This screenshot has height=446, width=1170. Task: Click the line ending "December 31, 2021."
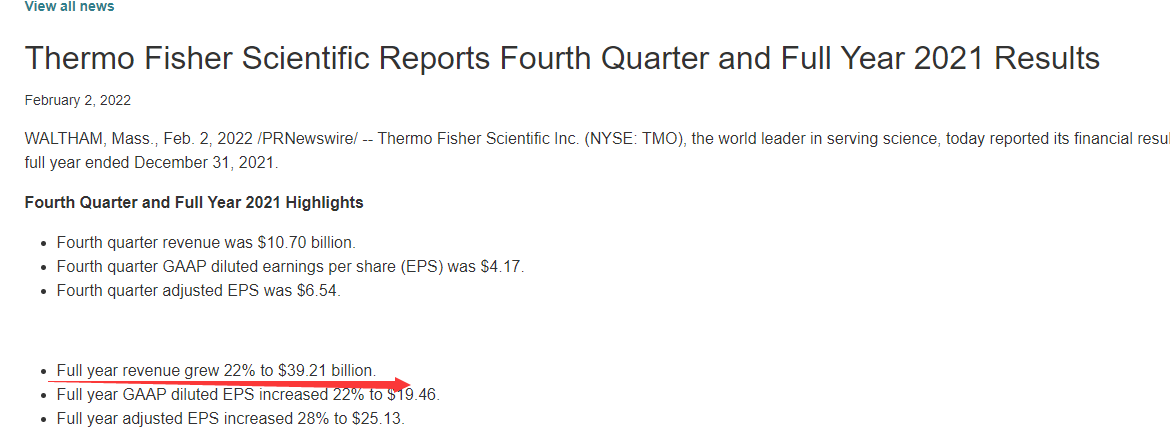[x=151, y=162]
